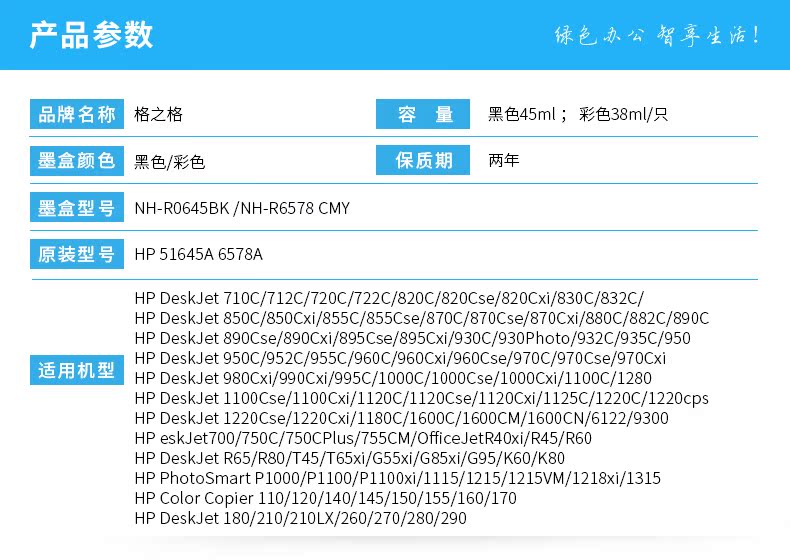
Task: Click the line starting HP DeskJet R65/R80
Action: 349,458
